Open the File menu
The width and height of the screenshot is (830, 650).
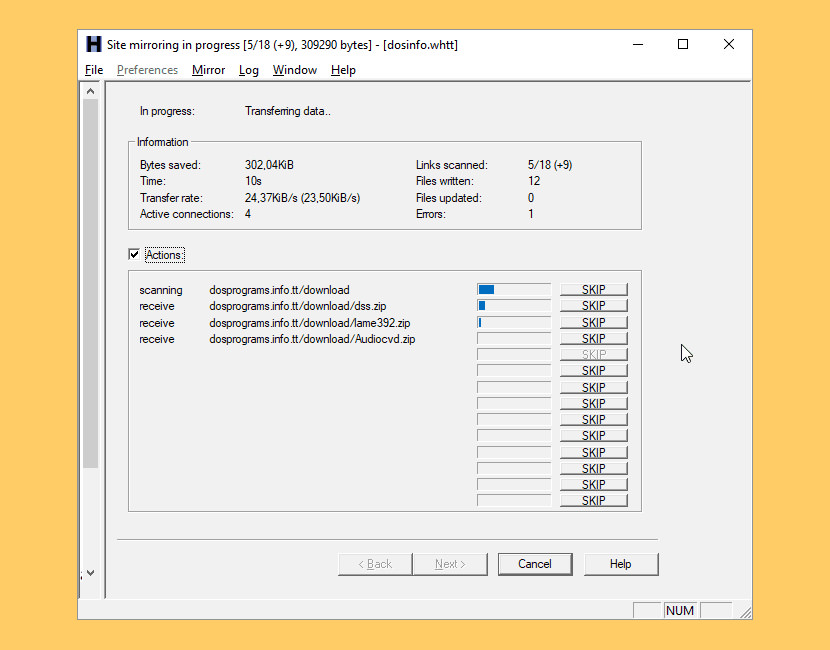click(x=94, y=70)
